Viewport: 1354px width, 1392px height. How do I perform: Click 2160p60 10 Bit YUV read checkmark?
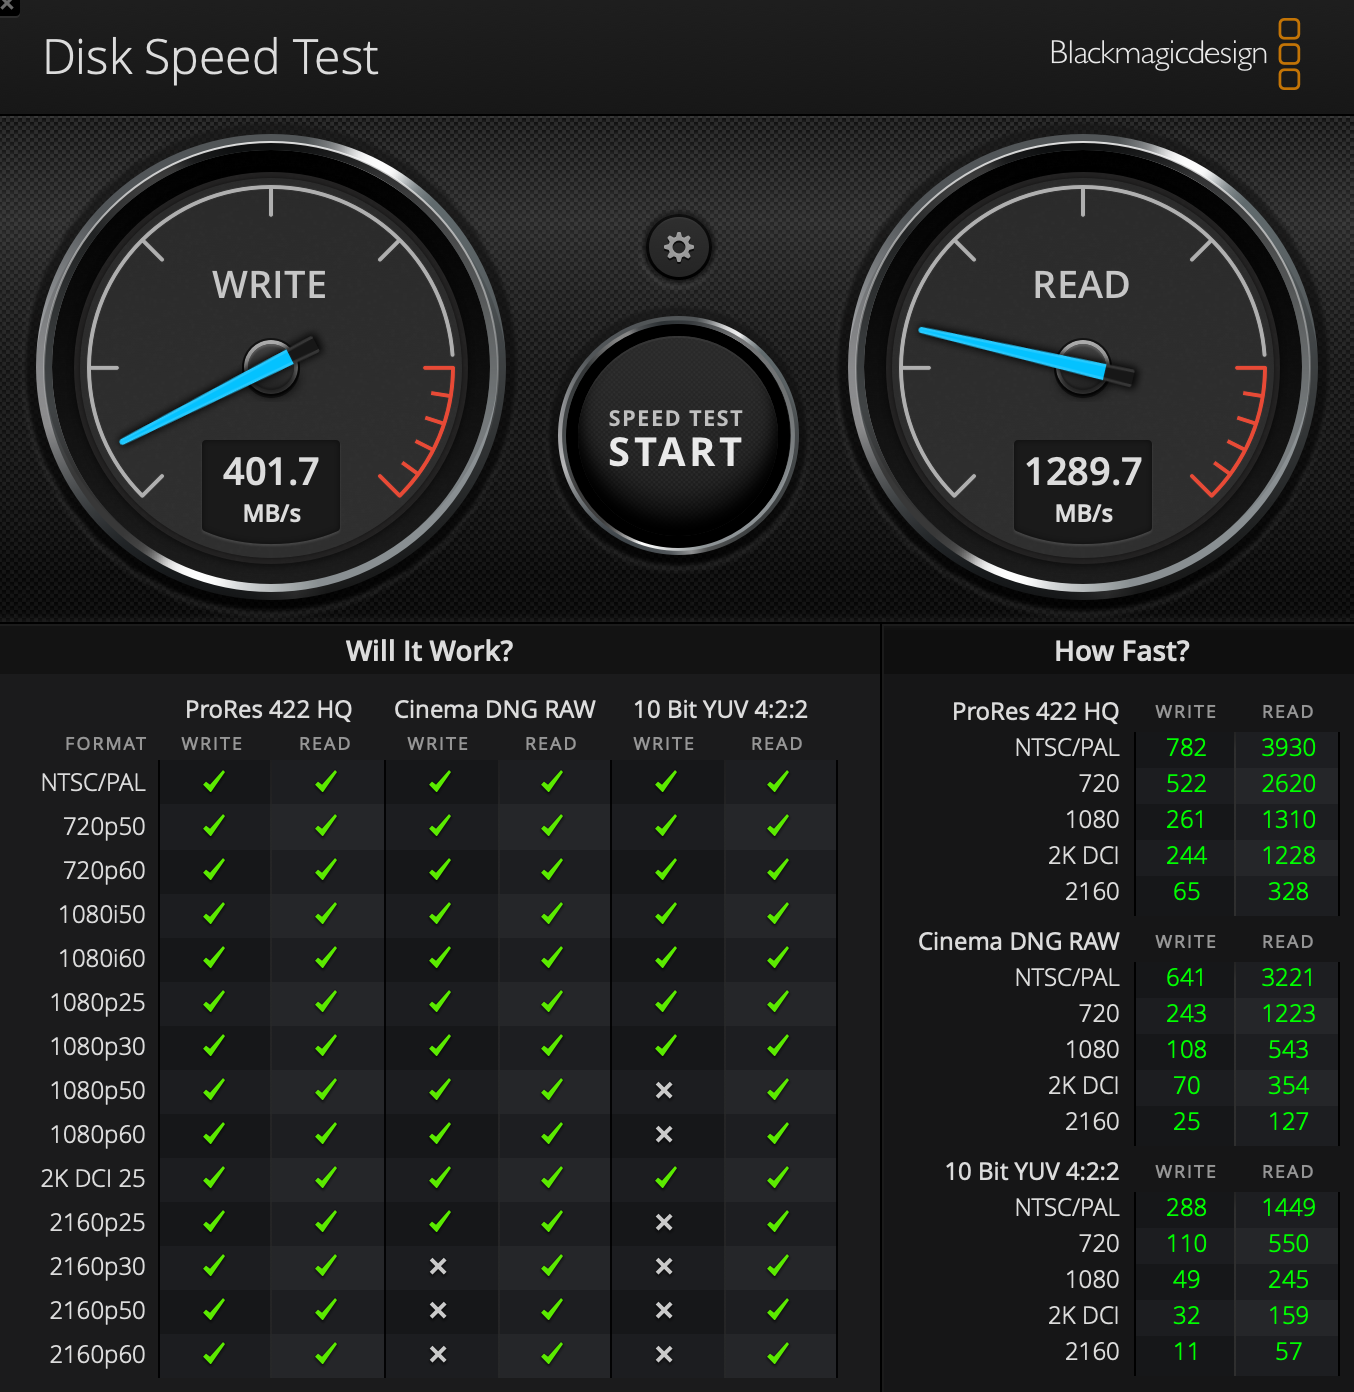[777, 1354]
